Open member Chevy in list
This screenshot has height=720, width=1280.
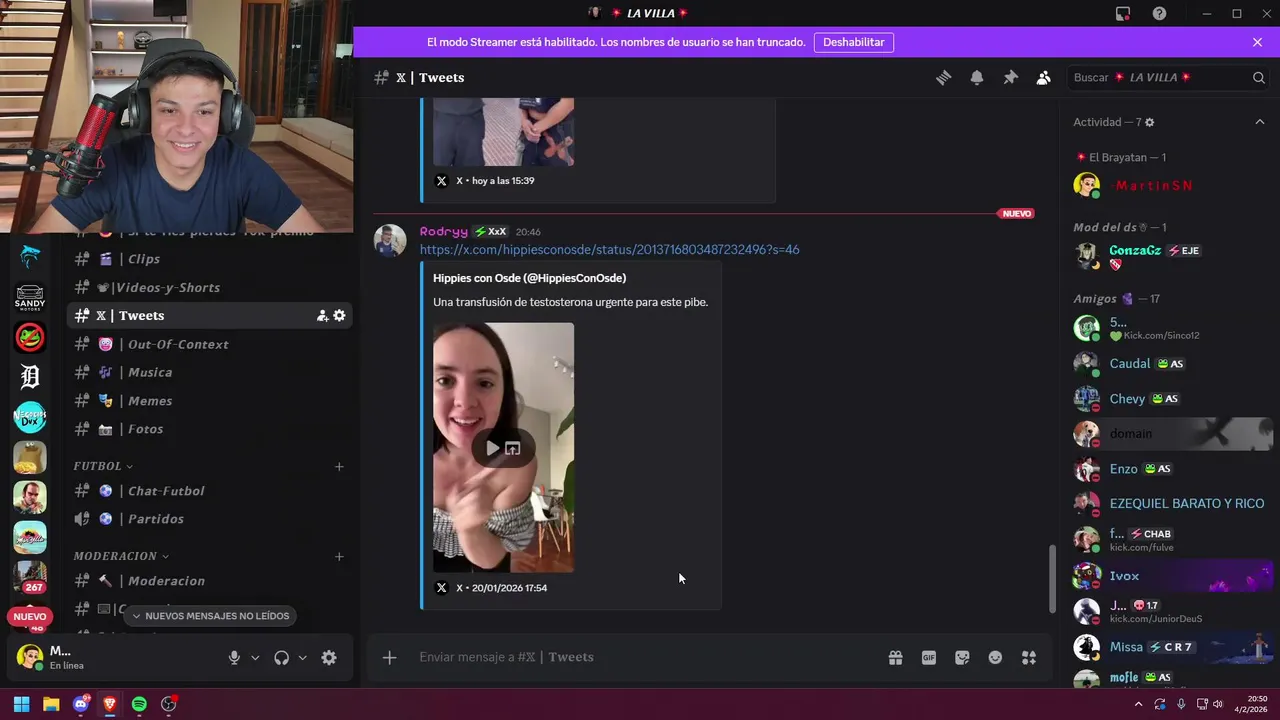(x=1166, y=398)
